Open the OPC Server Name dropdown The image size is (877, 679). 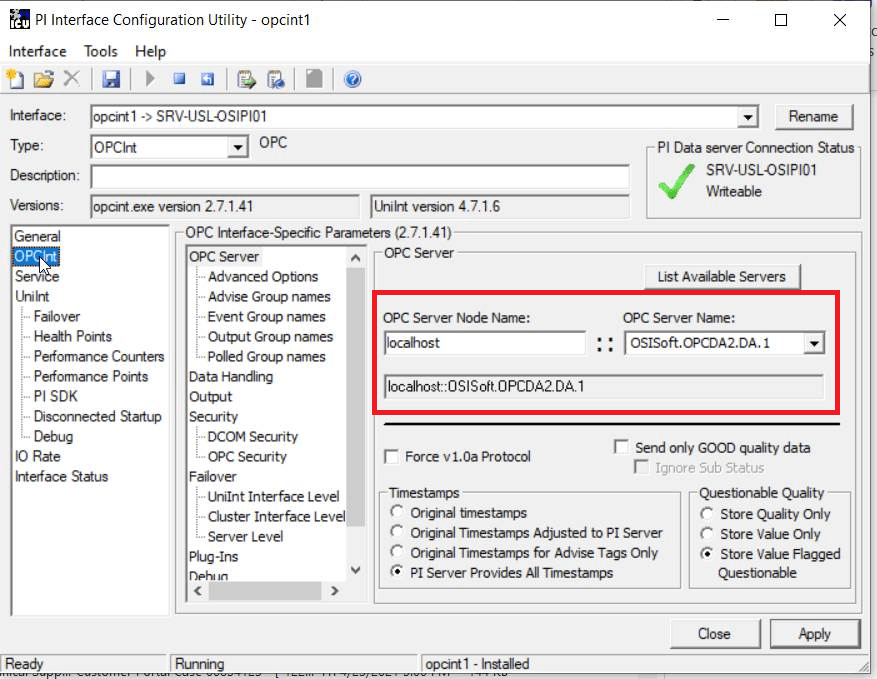pyautogui.click(x=814, y=343)
